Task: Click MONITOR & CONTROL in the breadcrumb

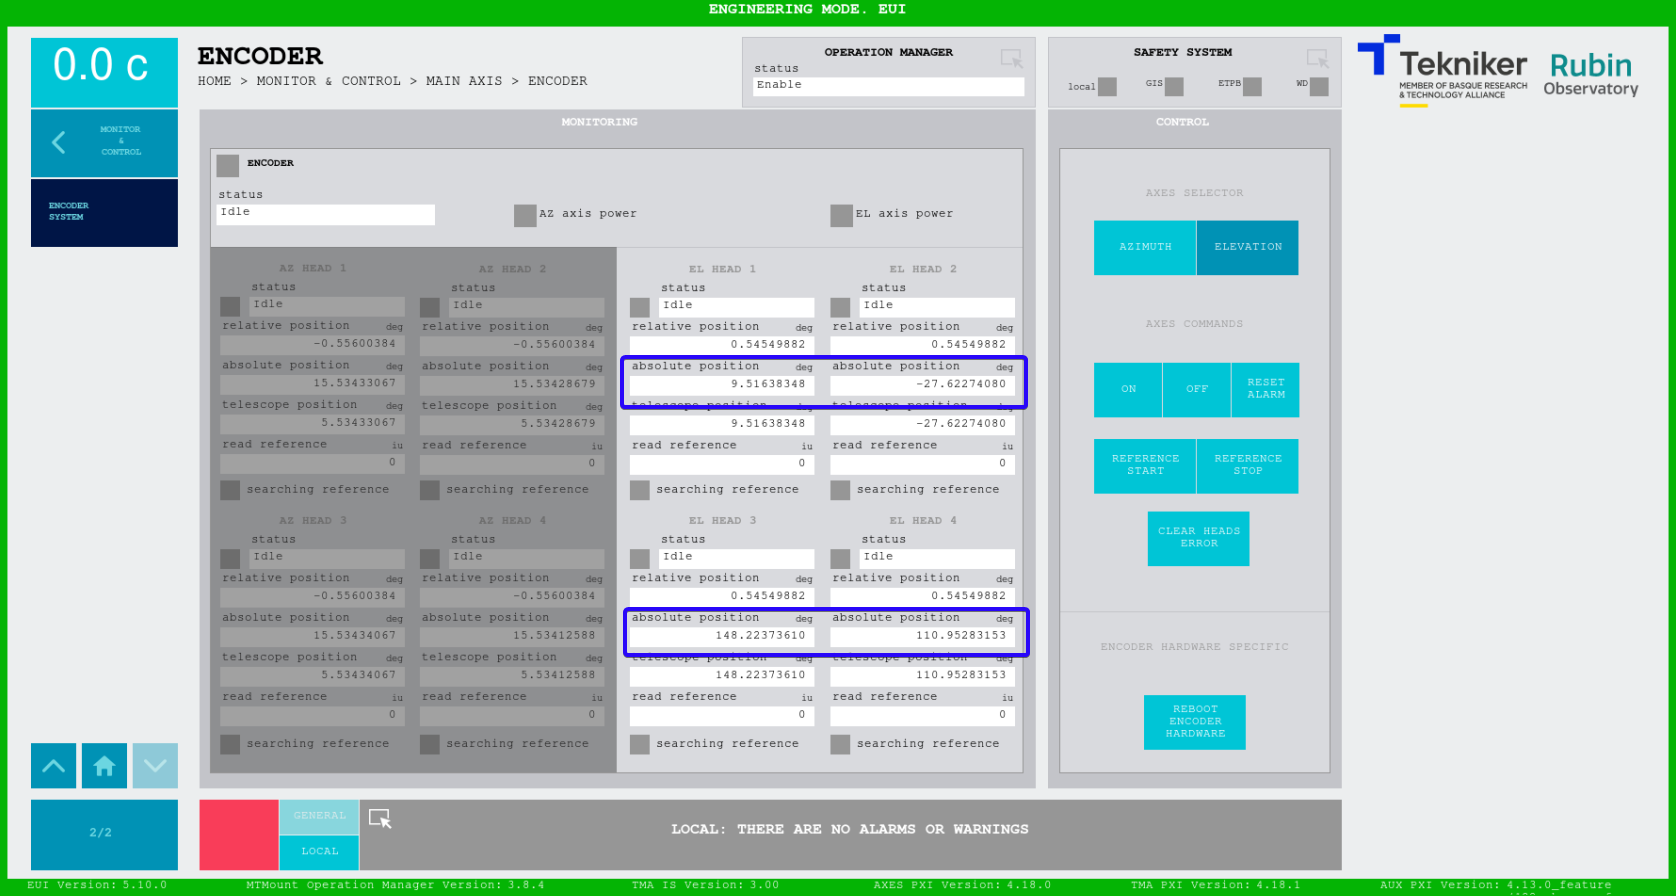Action: coord(329,81)
